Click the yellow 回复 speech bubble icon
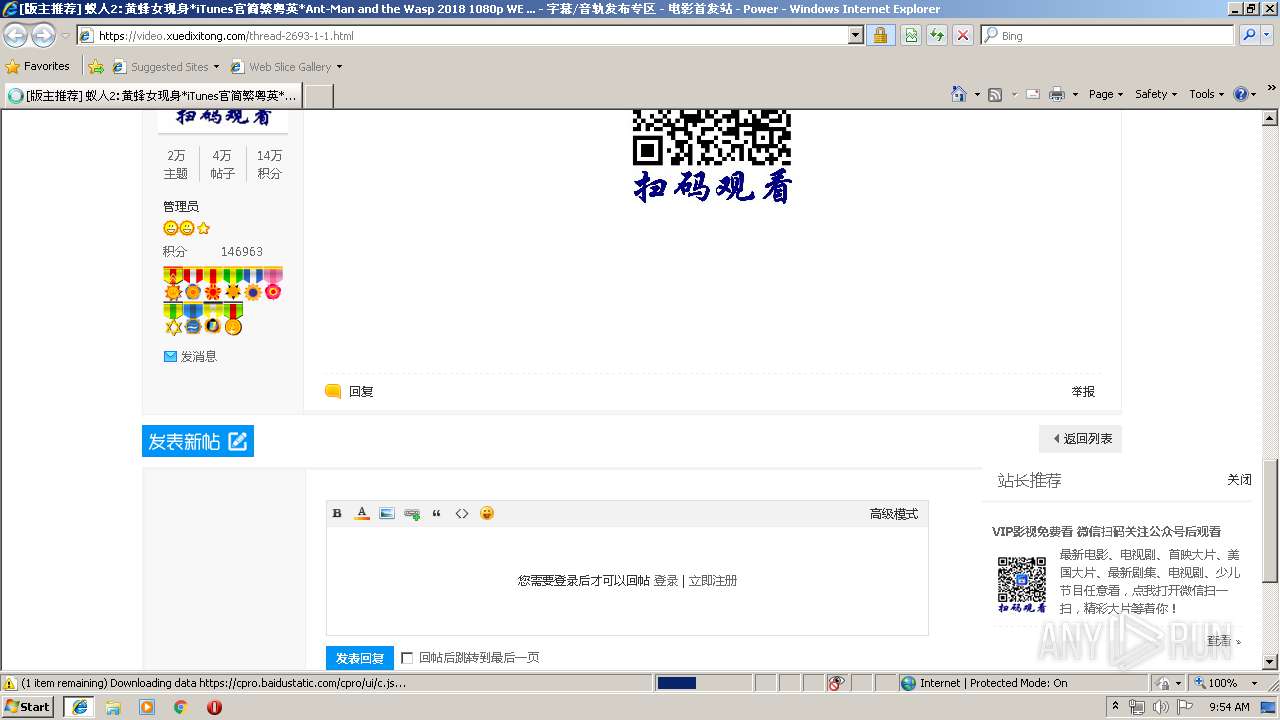This screenshot has height=720, width=1280. 333,391
